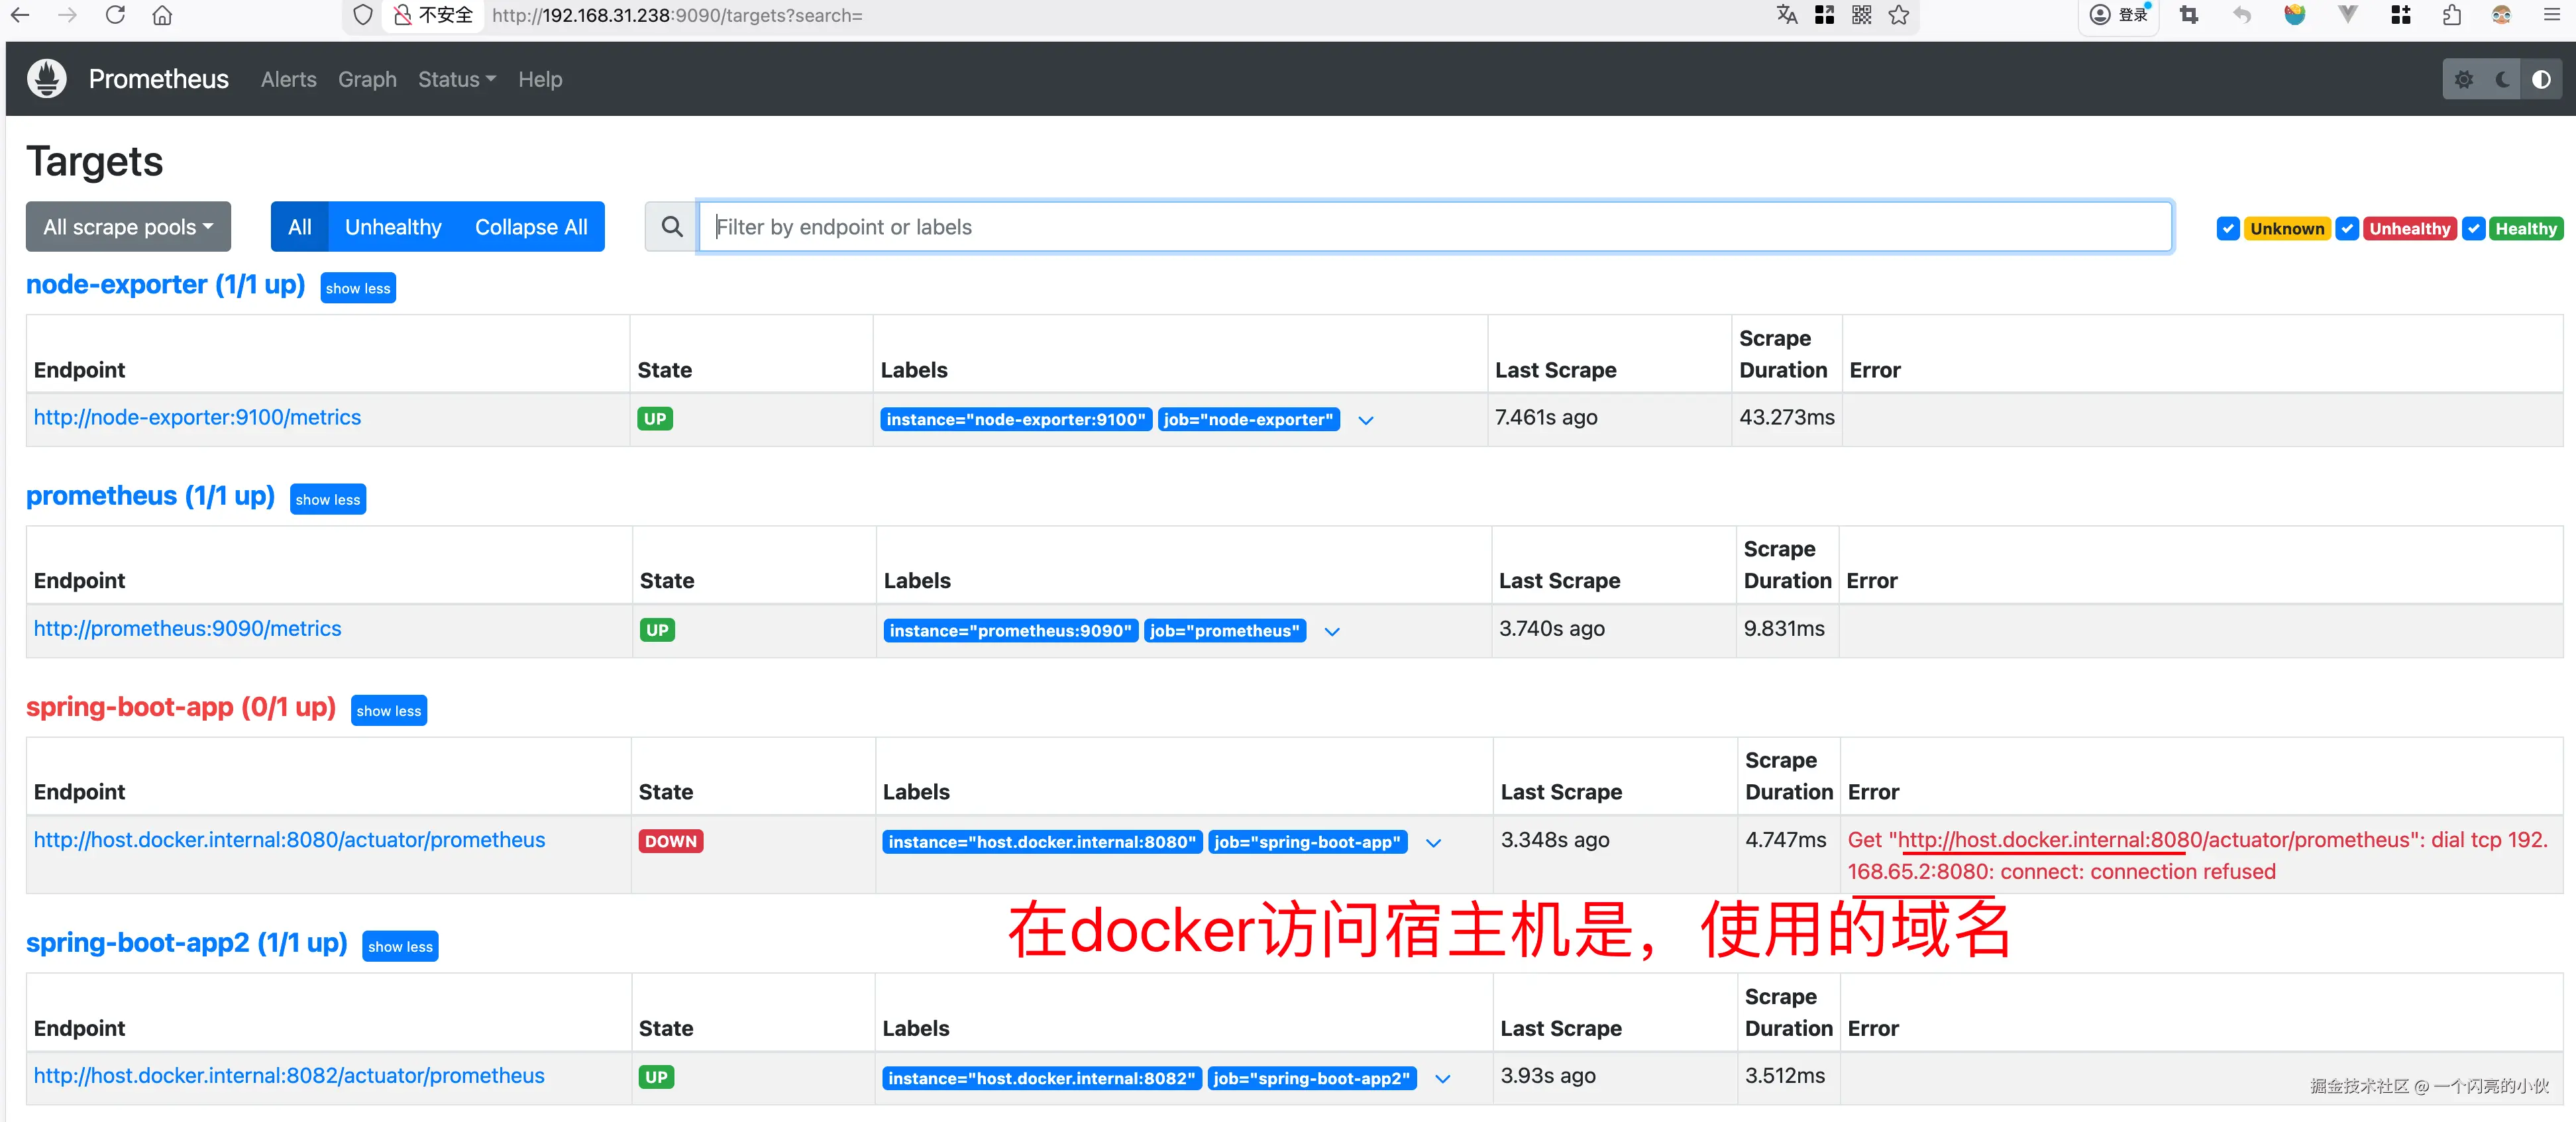Viewport: 2576px width, 1122px height.
Task: Expand labels for node-exporter target
Action: coord(1366,420)
